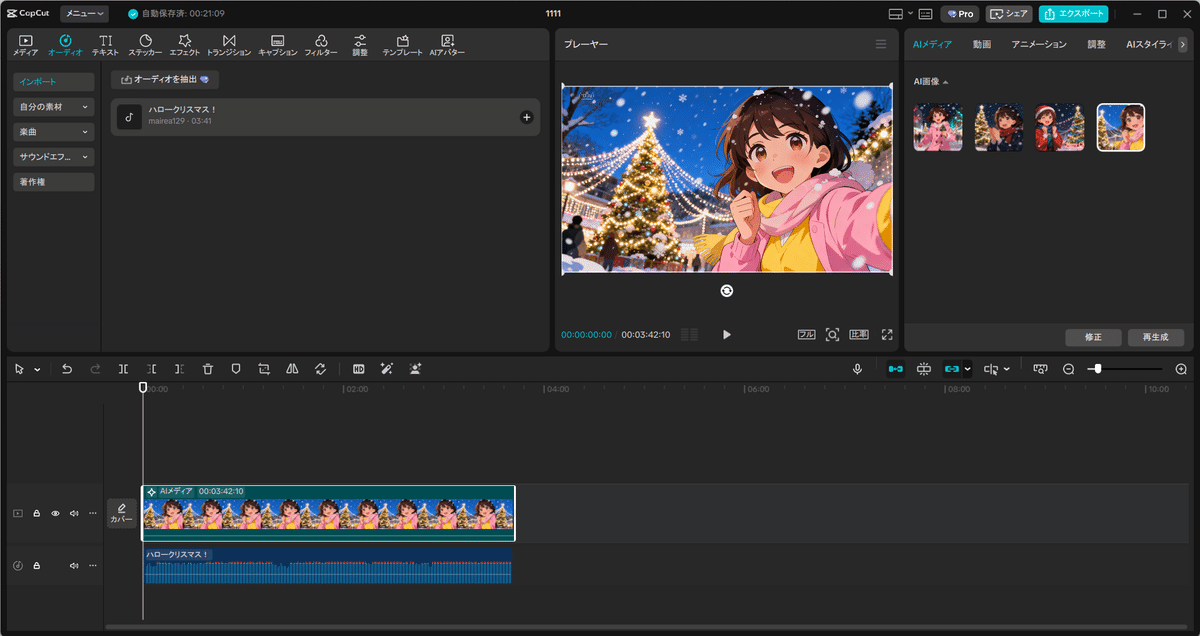Click the 修正 button
Image resolution: width=1200 pixels, height=636 pixels.
click(x=1093, y=337)
